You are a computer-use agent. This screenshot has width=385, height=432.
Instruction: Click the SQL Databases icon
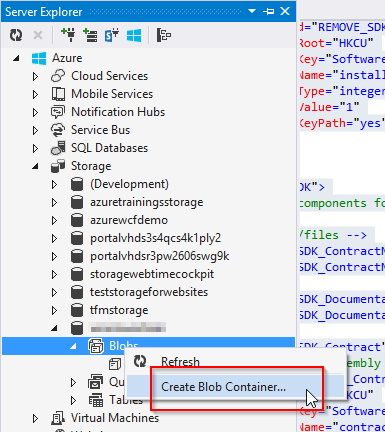click(58, 148)
